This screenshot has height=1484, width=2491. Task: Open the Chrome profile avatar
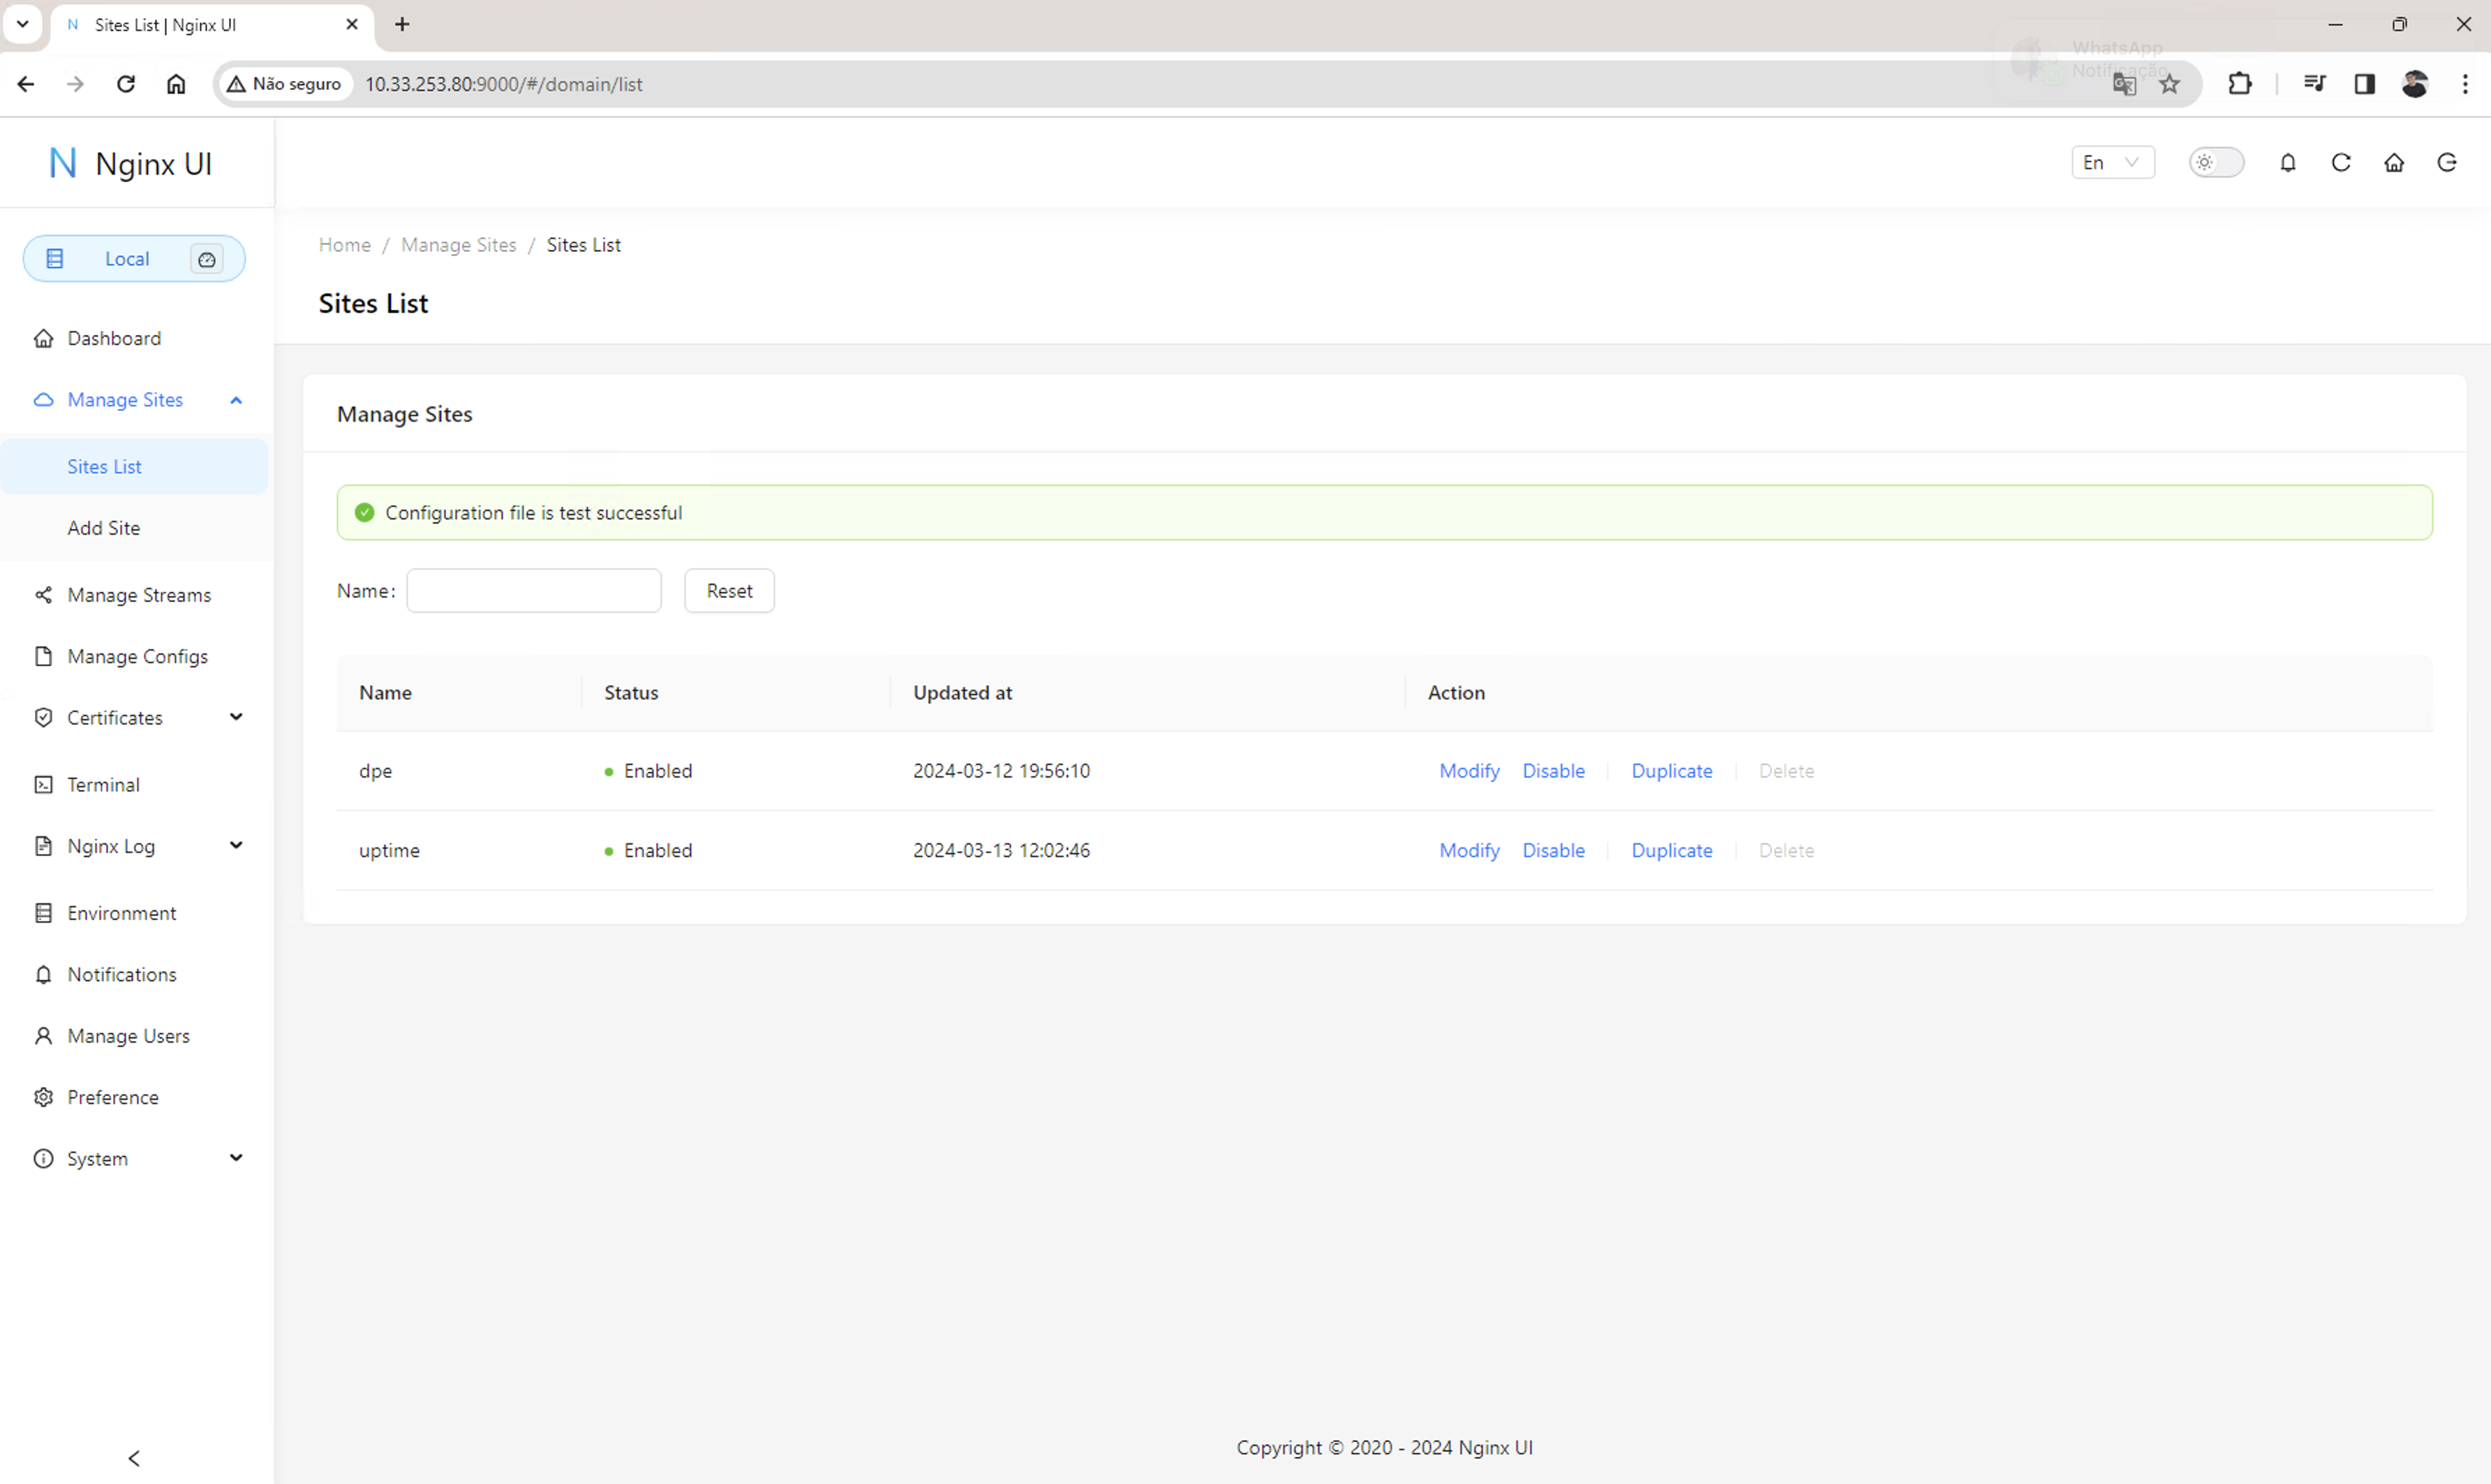coord(2415,84)
